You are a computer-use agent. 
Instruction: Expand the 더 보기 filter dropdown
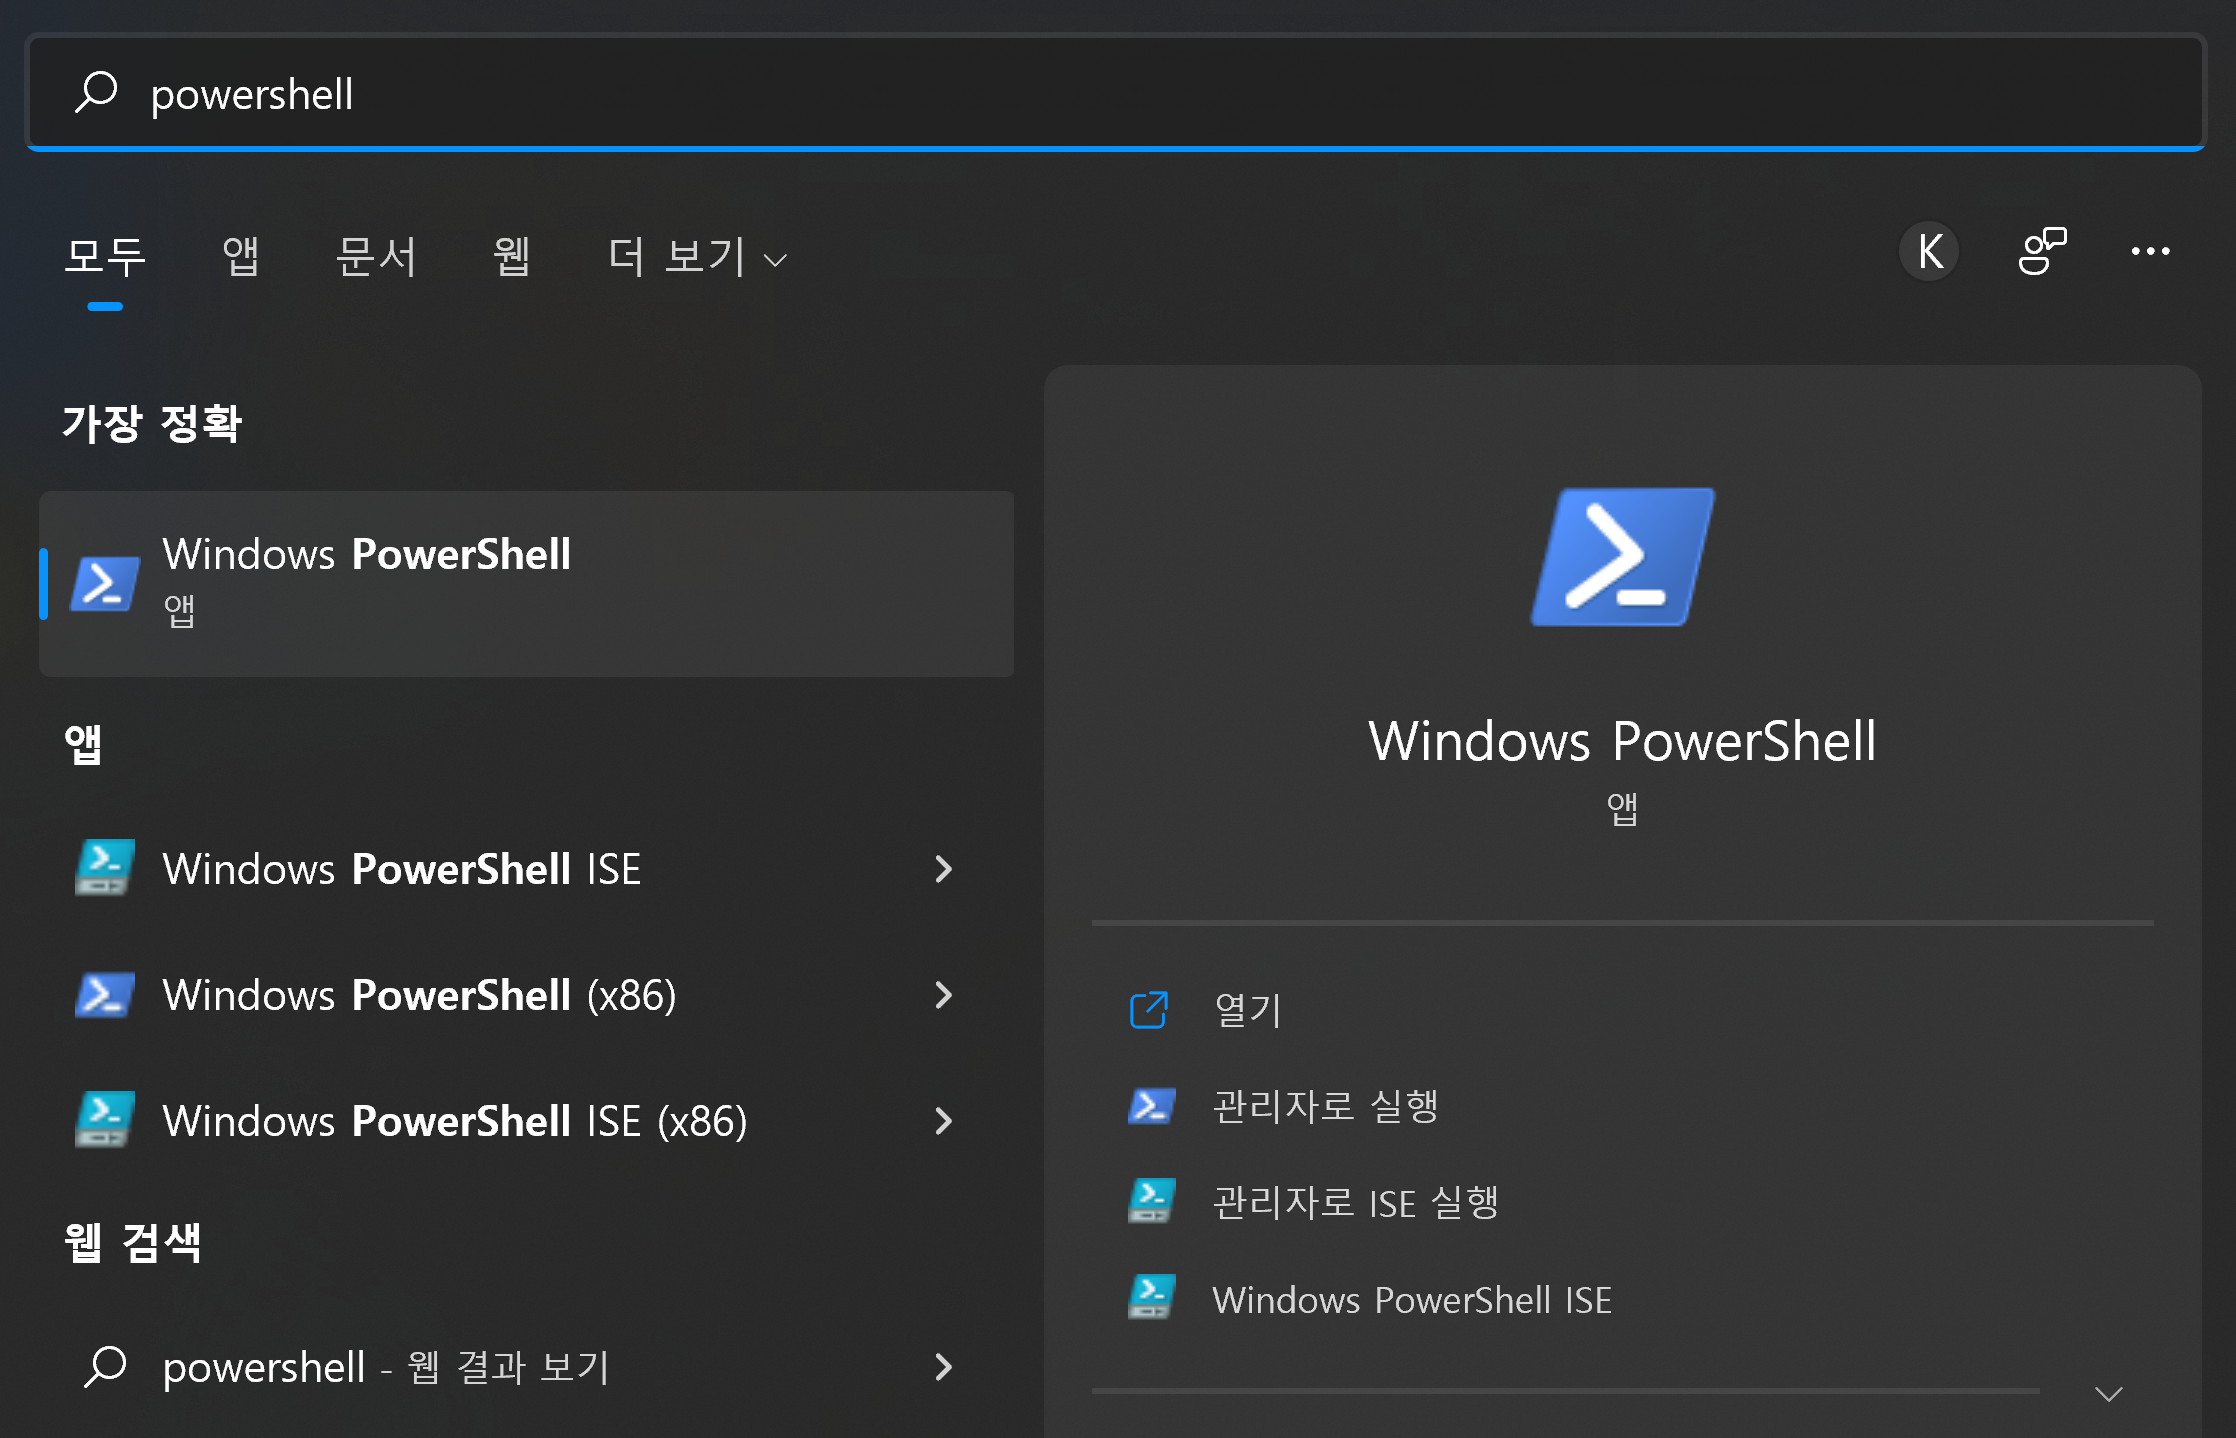click(697, 258)
